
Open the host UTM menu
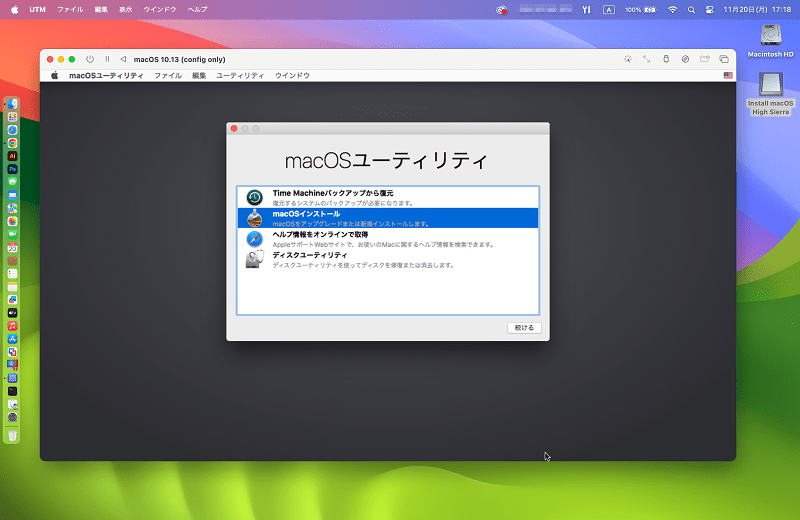pos(37,9)
